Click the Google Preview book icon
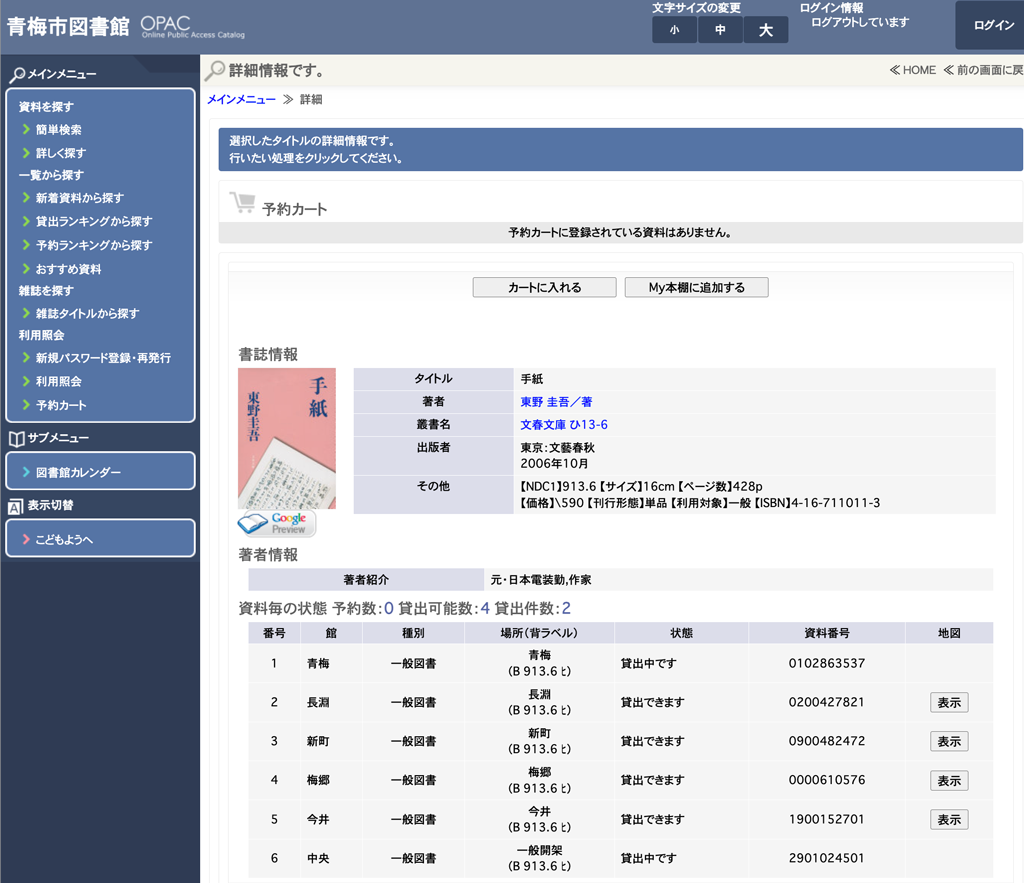Image resolution: width=1024 pixels, height=883 pixels. [277, 523]
